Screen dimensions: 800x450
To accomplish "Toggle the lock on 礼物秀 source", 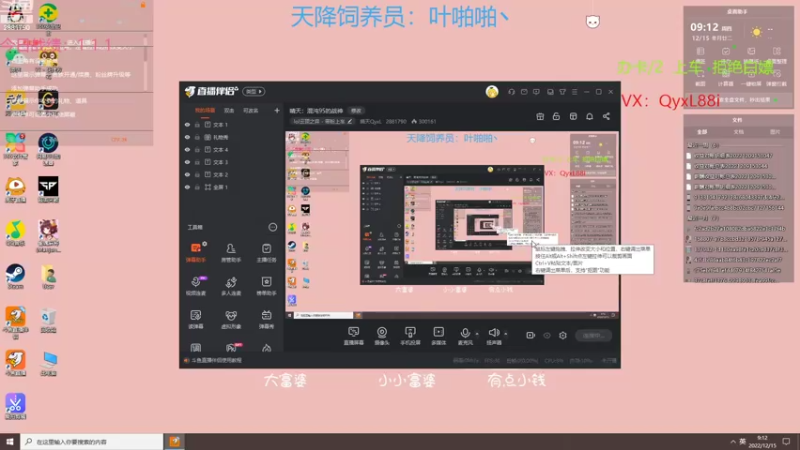I will (x=197, y=137).
